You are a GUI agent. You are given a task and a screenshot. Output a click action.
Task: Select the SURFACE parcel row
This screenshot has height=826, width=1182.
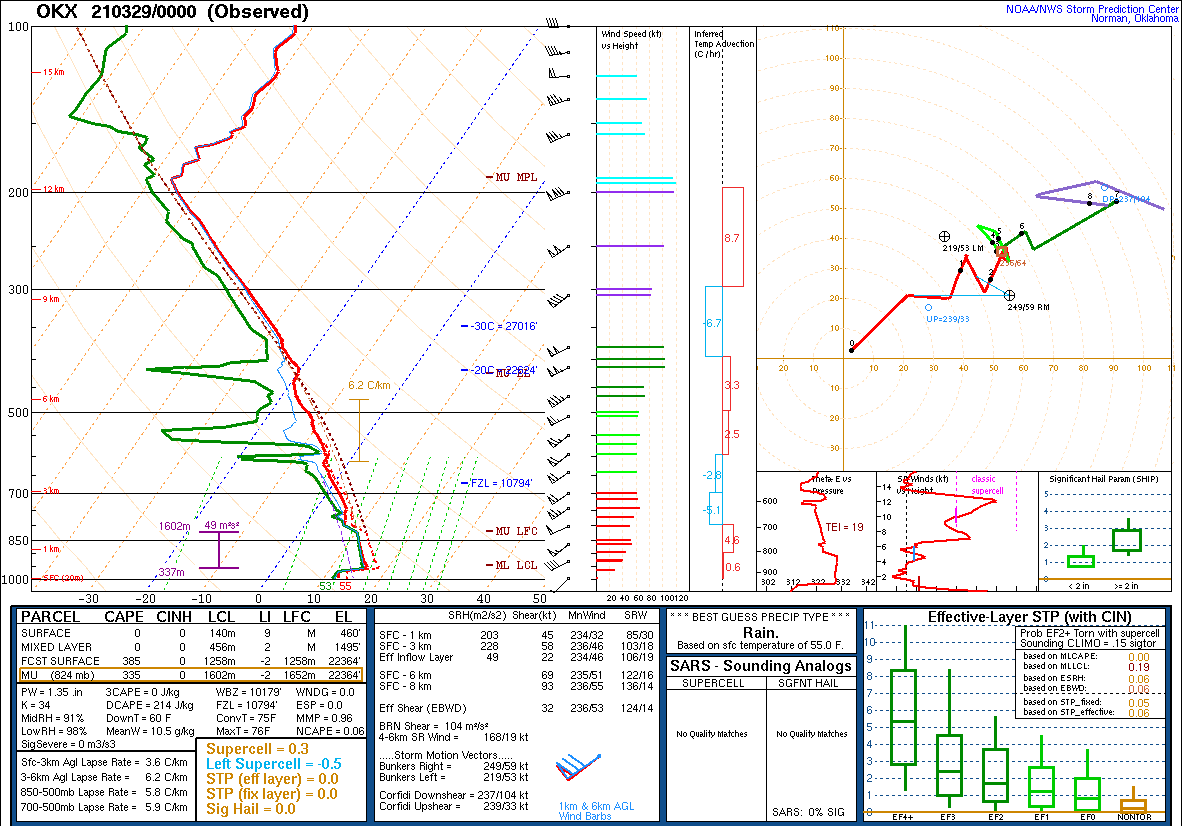[x=191, y=634]
